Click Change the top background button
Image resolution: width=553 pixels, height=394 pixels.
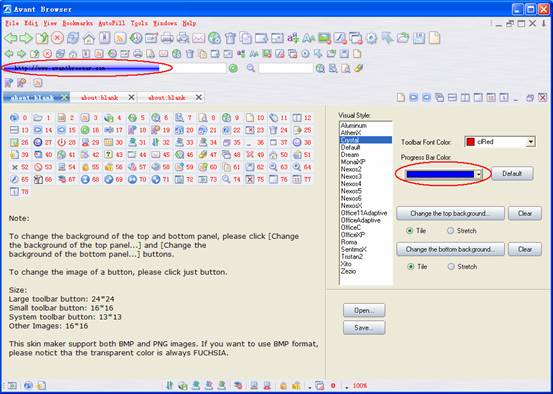coord(450,213)
